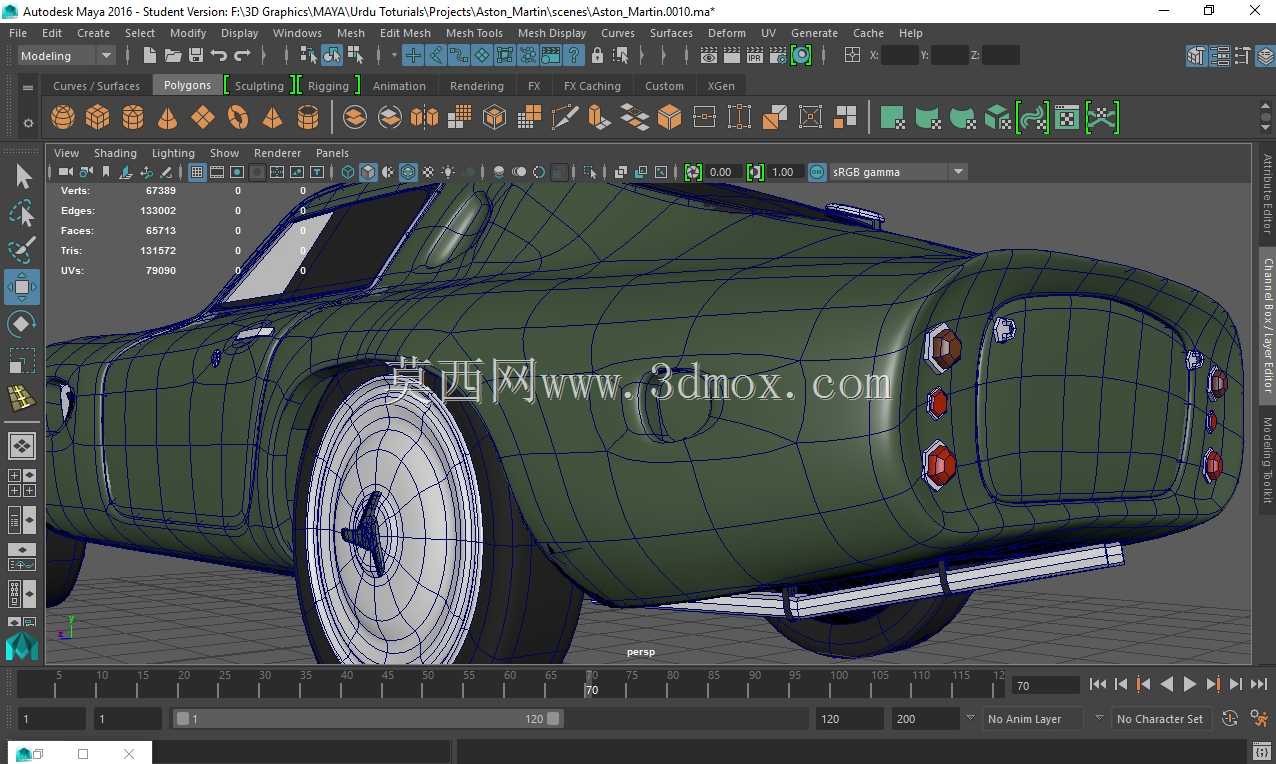
Task: Click the Save Scene disk icon
Action: [x=196, y=55]
